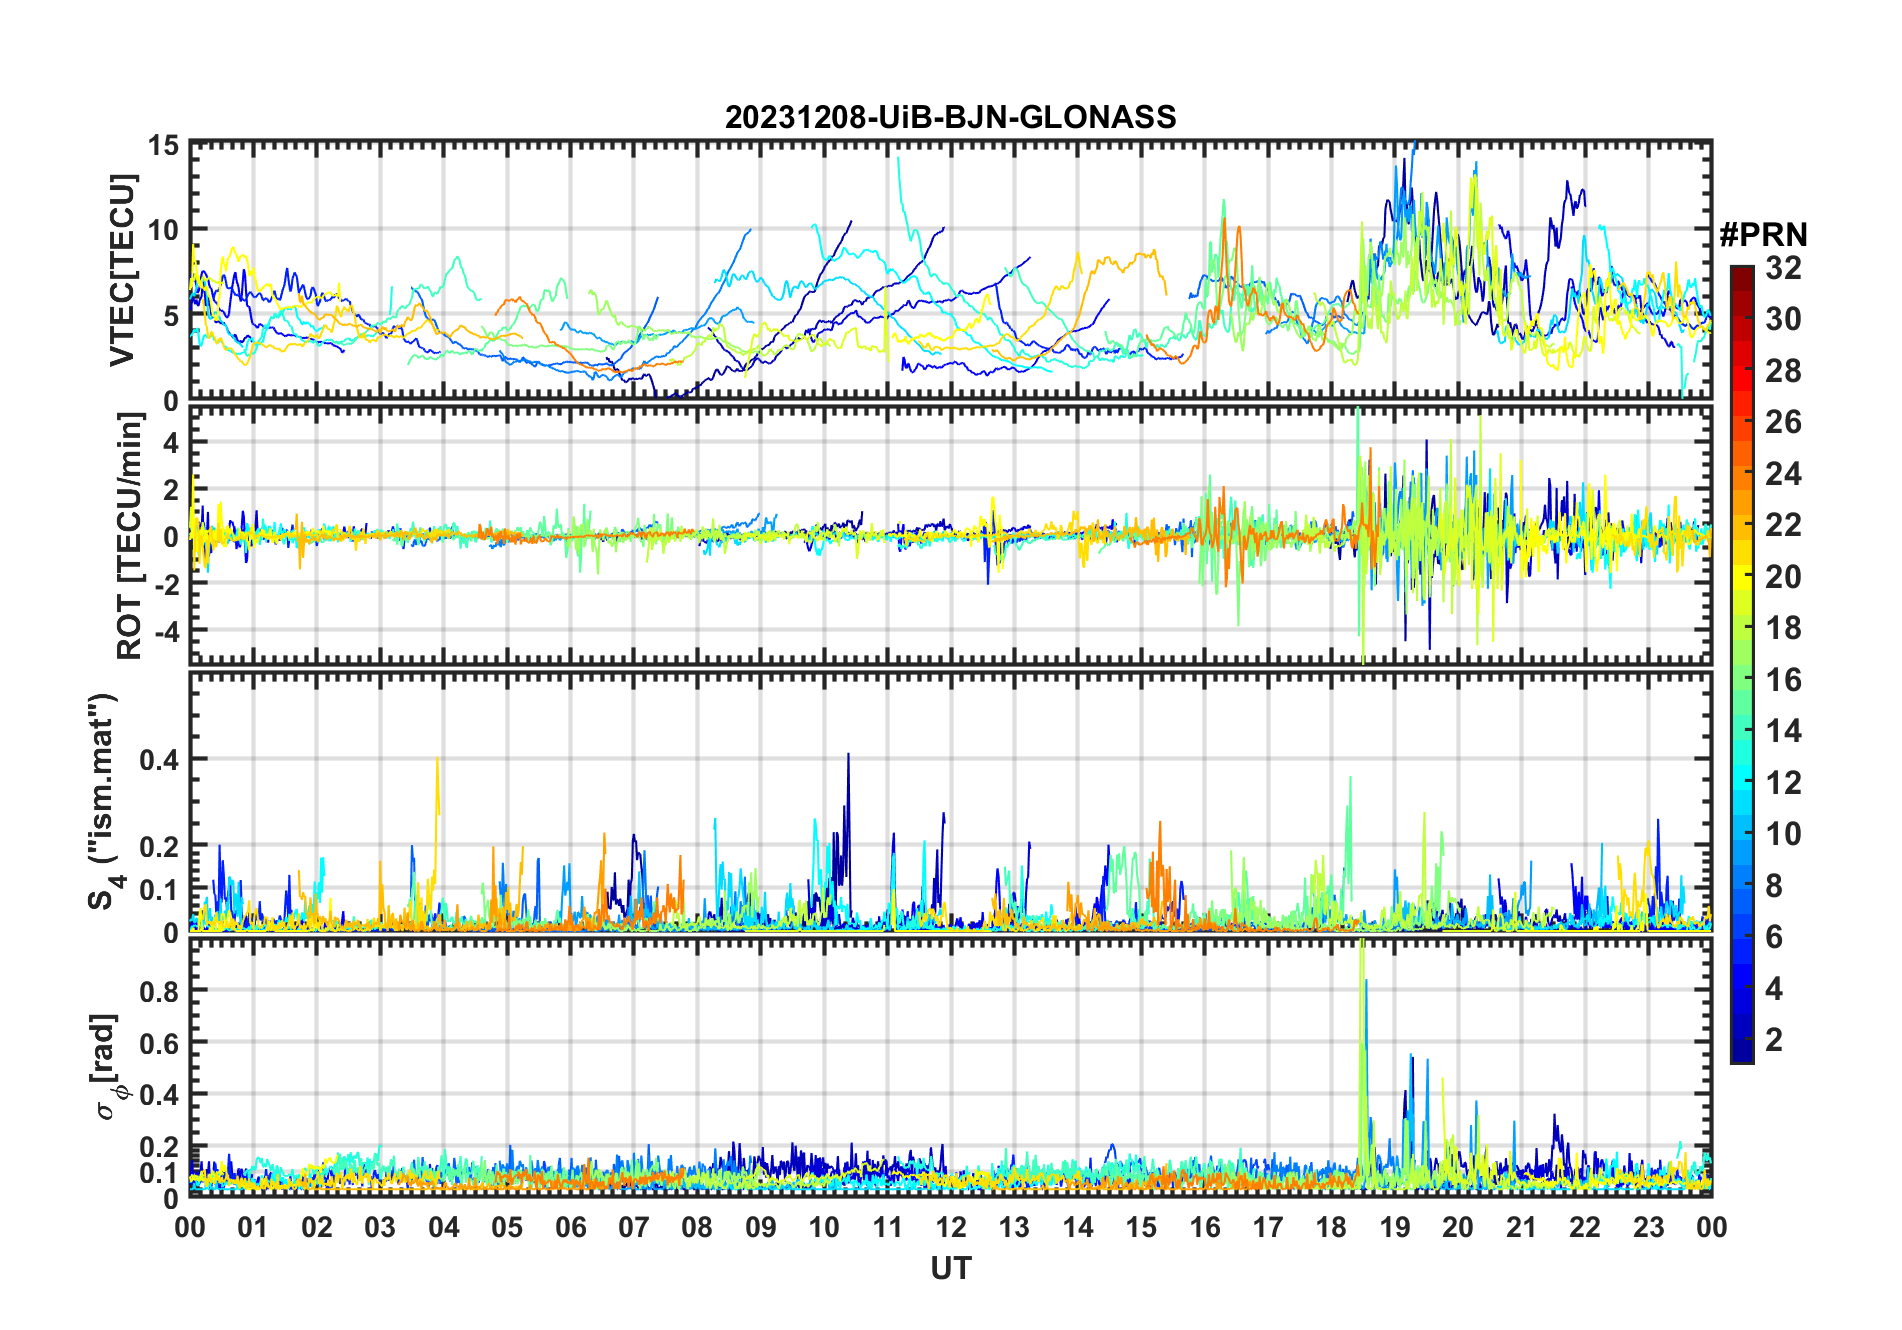Viewport: 1902px width, 1330px height.
Task: Click colorbar tick label 32
Action: pos(1783,267)
